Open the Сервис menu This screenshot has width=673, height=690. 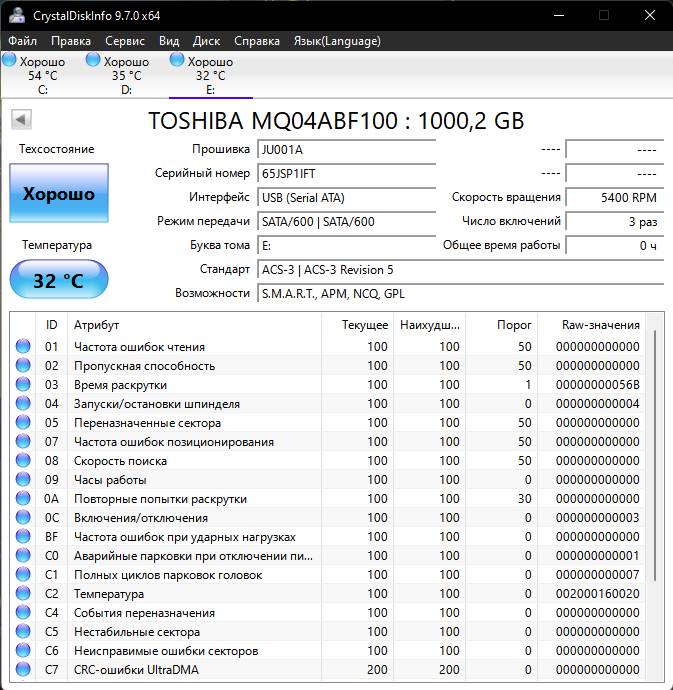pos(125,41)
